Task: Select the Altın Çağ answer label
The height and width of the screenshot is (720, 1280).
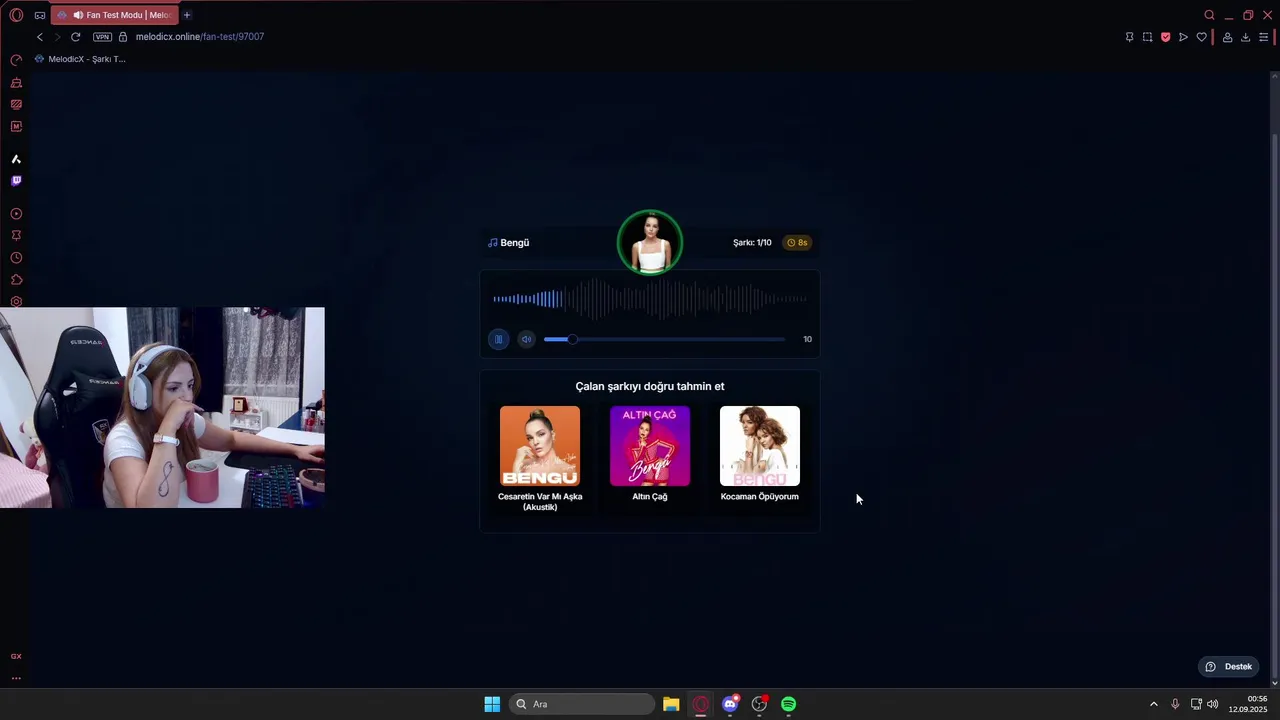Action: tap(650, 497)
